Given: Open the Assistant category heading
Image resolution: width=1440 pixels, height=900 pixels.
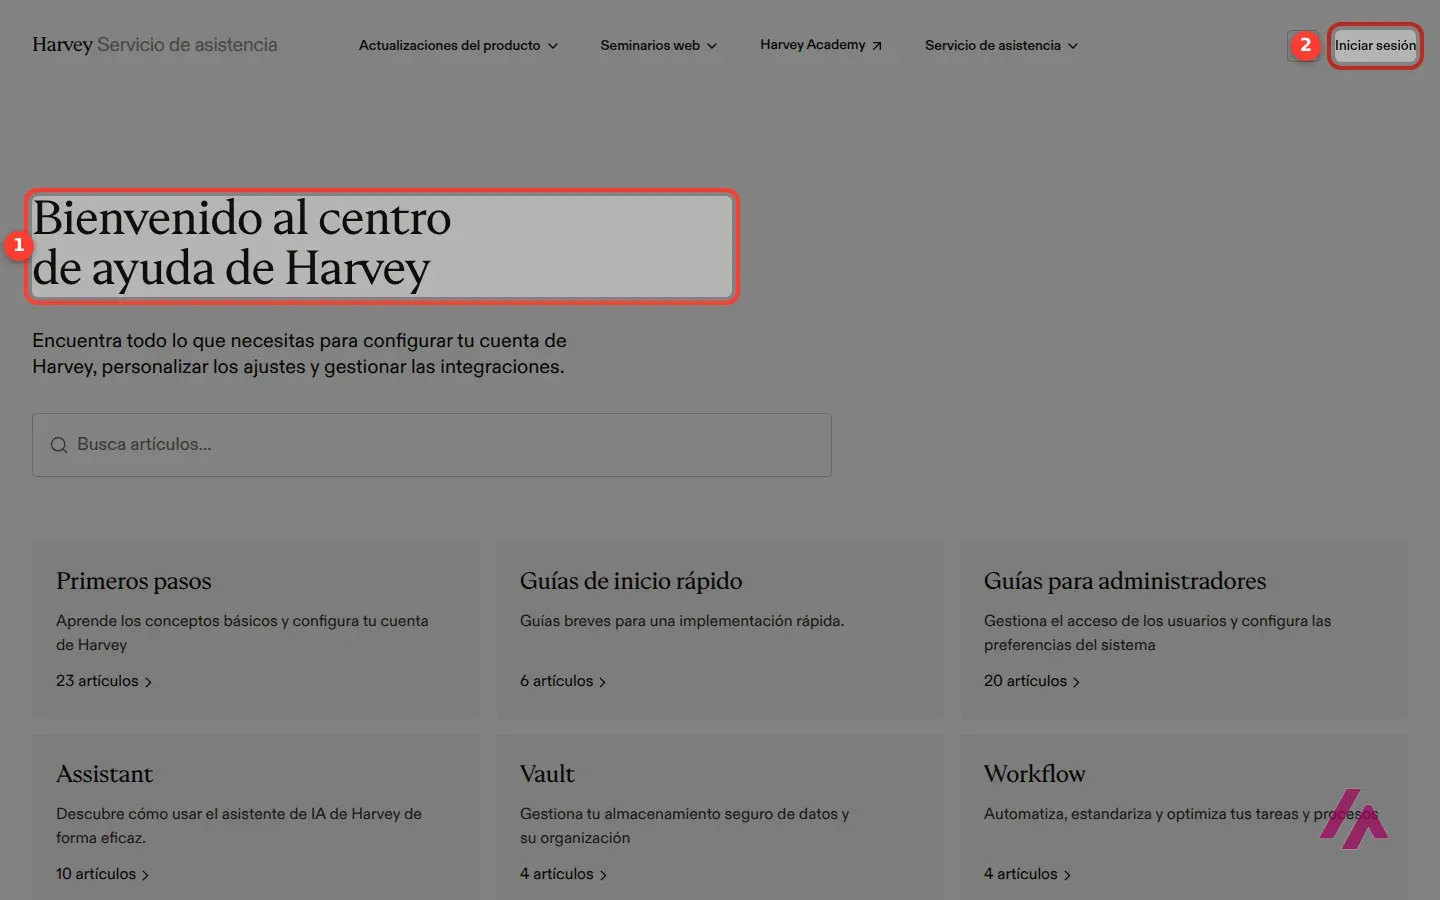Looking at the screenshot, I should click(104, 774).
